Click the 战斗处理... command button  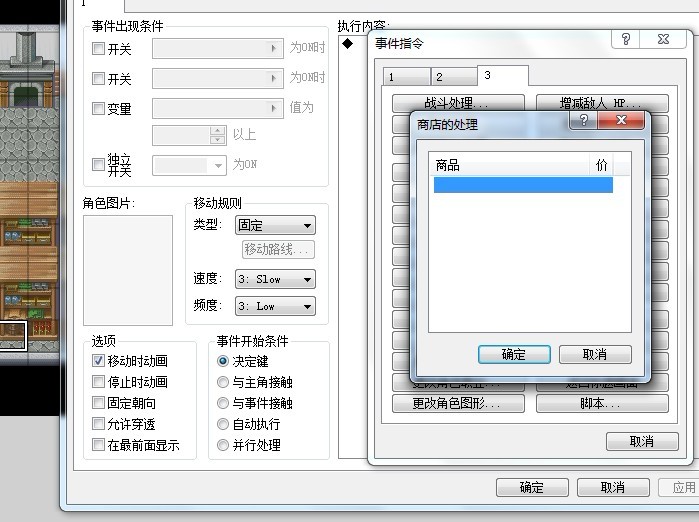458,103
